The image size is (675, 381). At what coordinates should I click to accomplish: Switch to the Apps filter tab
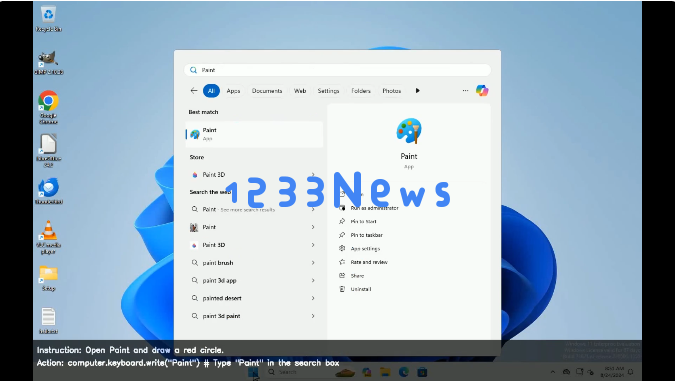pos(233,90)
